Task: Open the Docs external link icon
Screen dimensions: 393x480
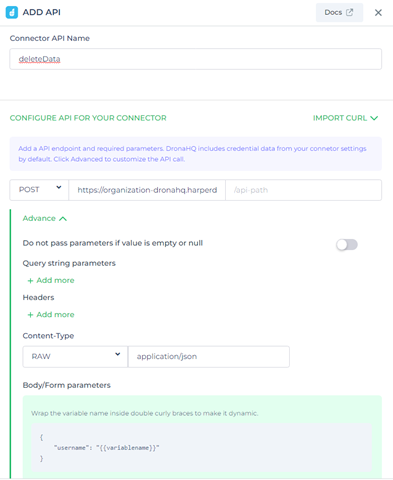Action: (x=349, y=12)
